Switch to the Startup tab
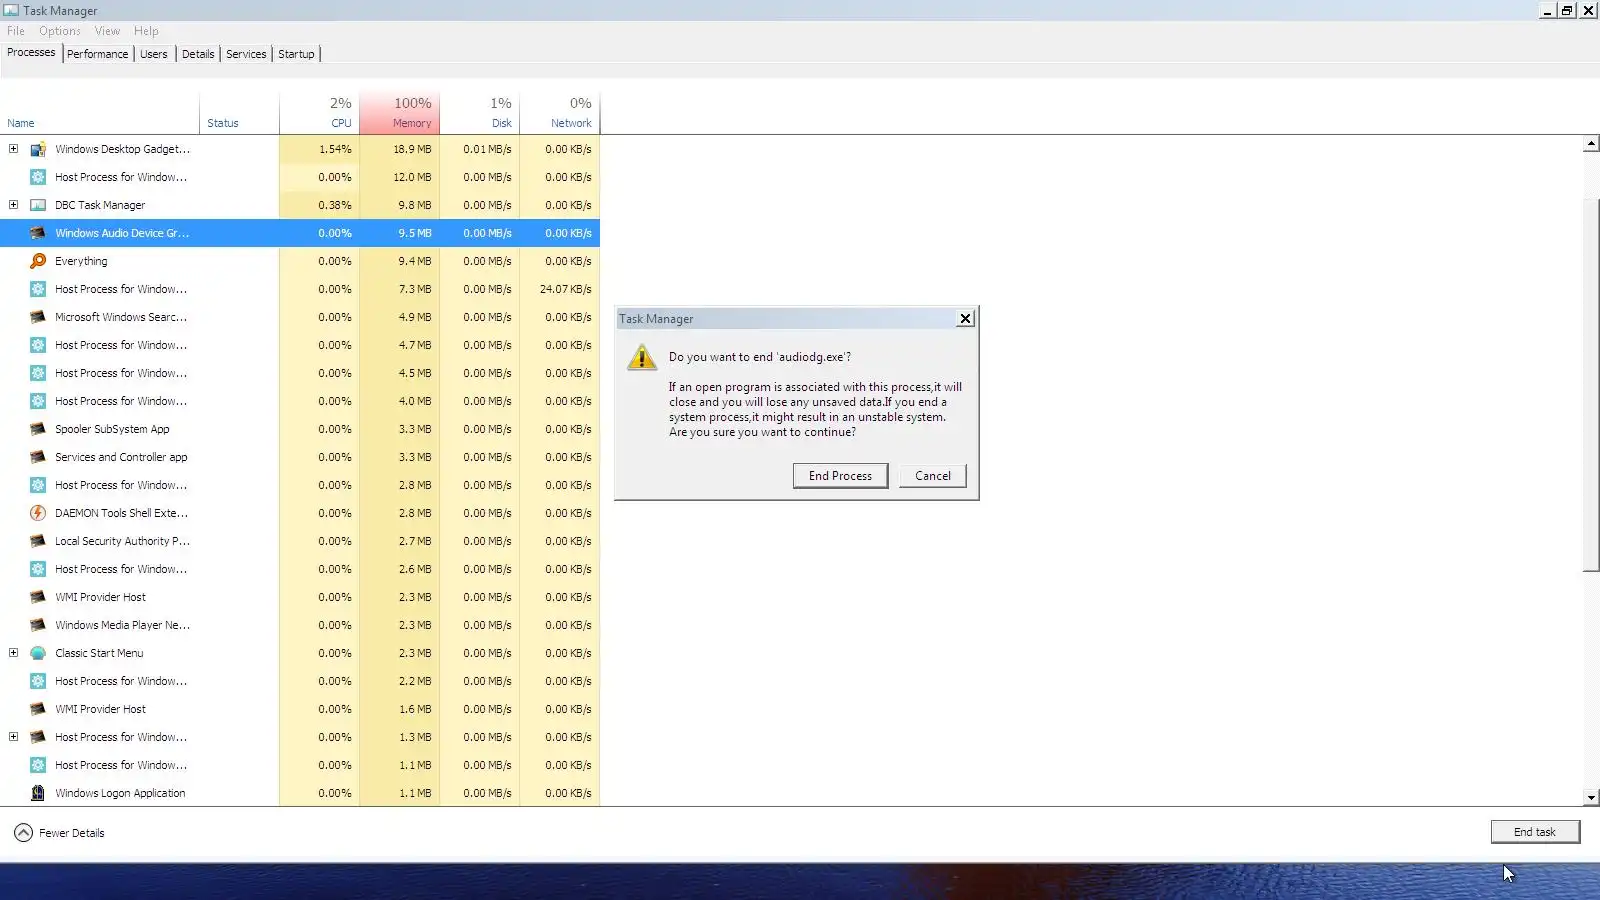This screenshot has height=900, width=1600. (296, 54)
